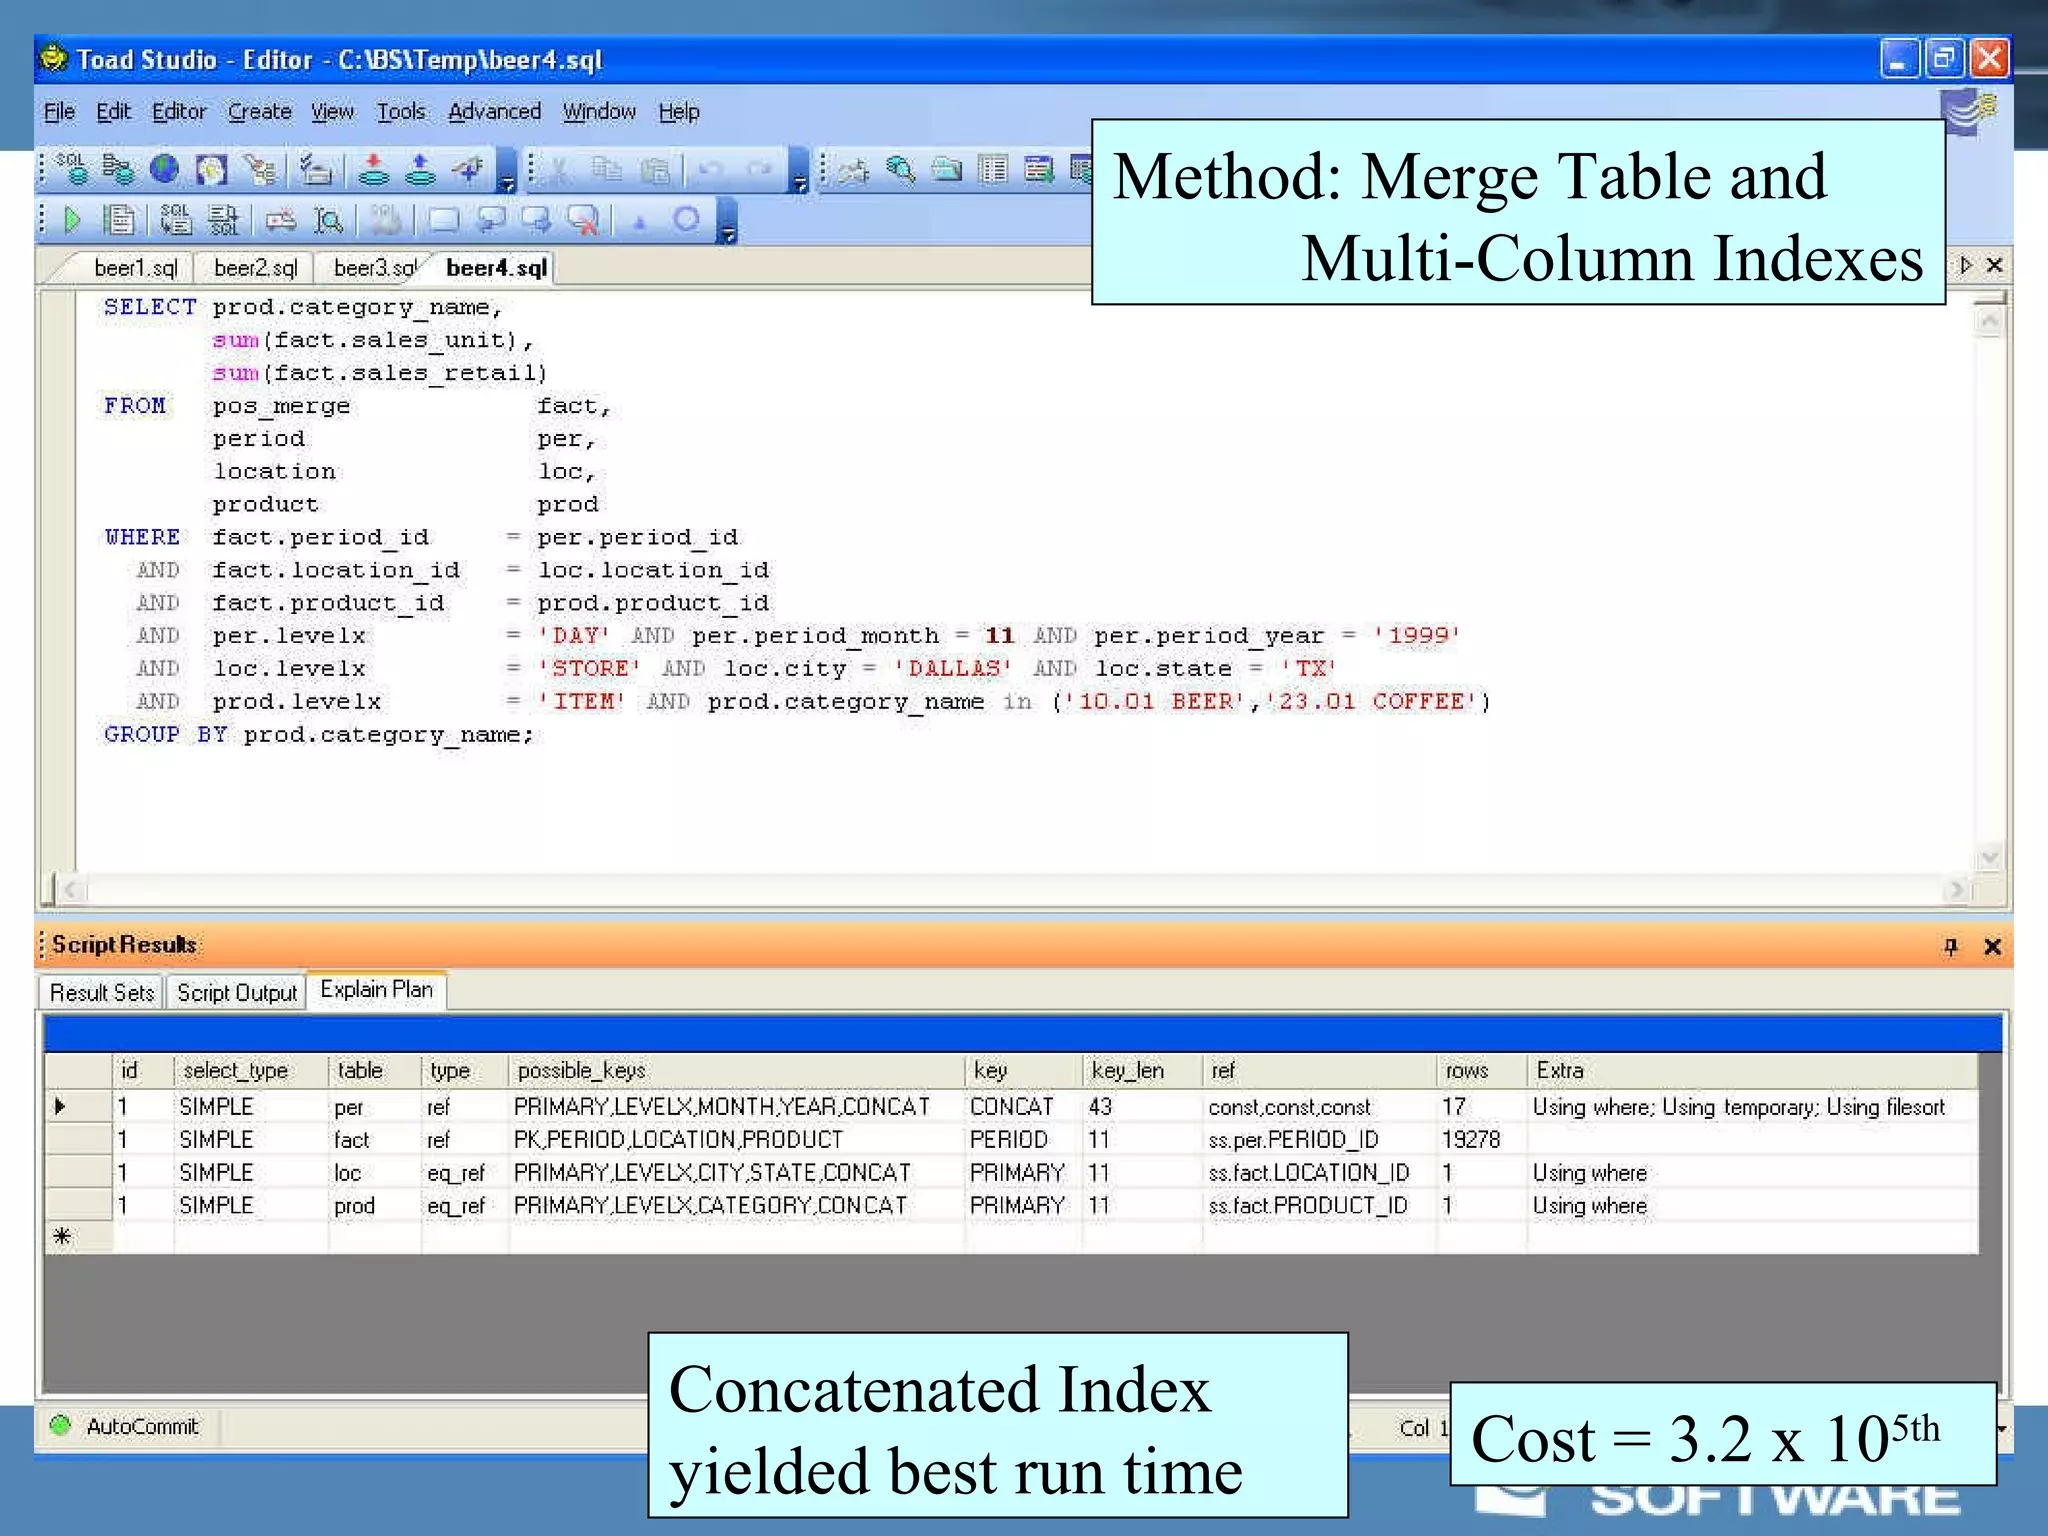This screenshot has height=1536, width=2048.
Task: Click the ref column header
Action: 1320,1070
